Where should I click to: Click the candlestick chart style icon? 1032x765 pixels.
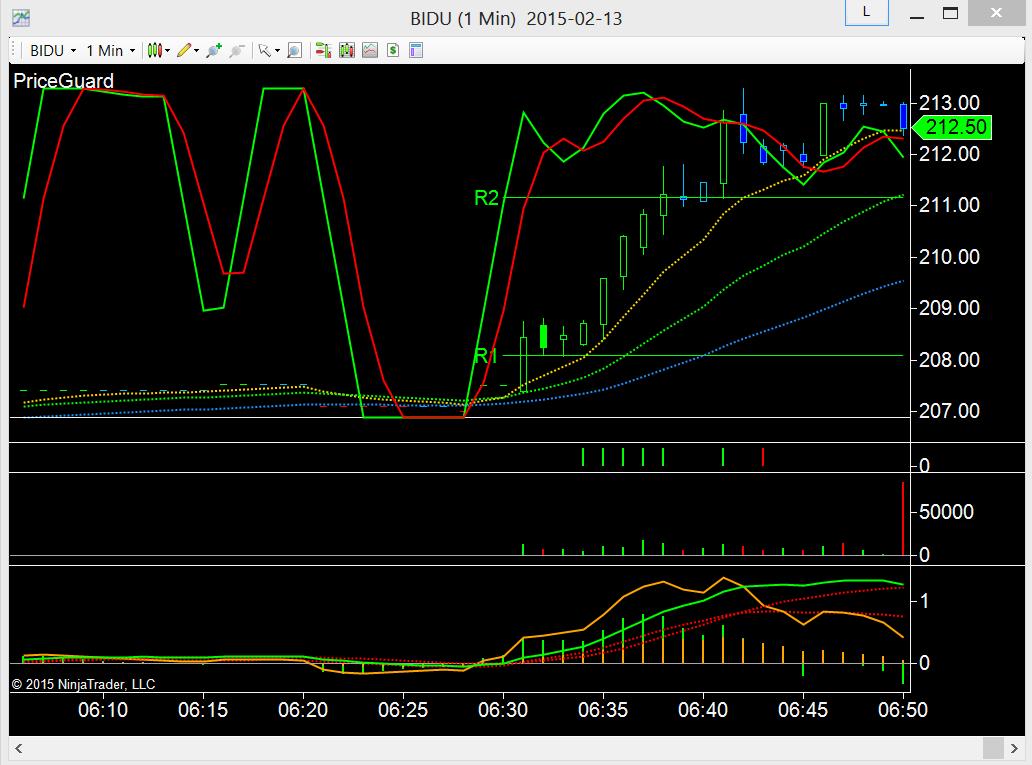pos(155,51)
